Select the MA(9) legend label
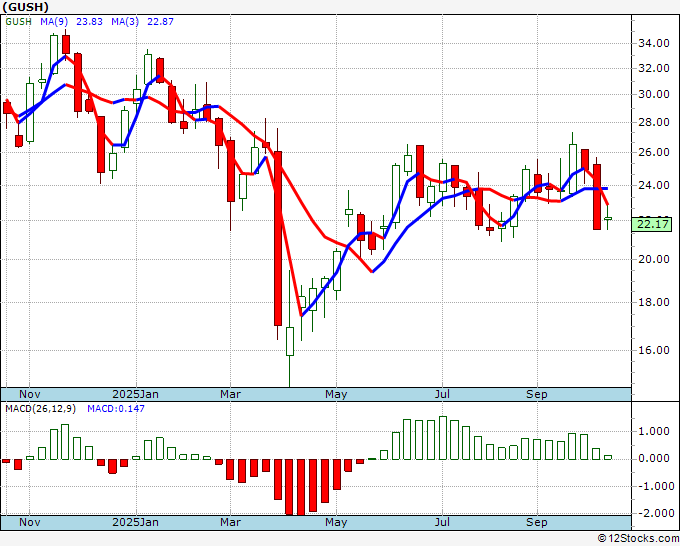 point(54,21)
